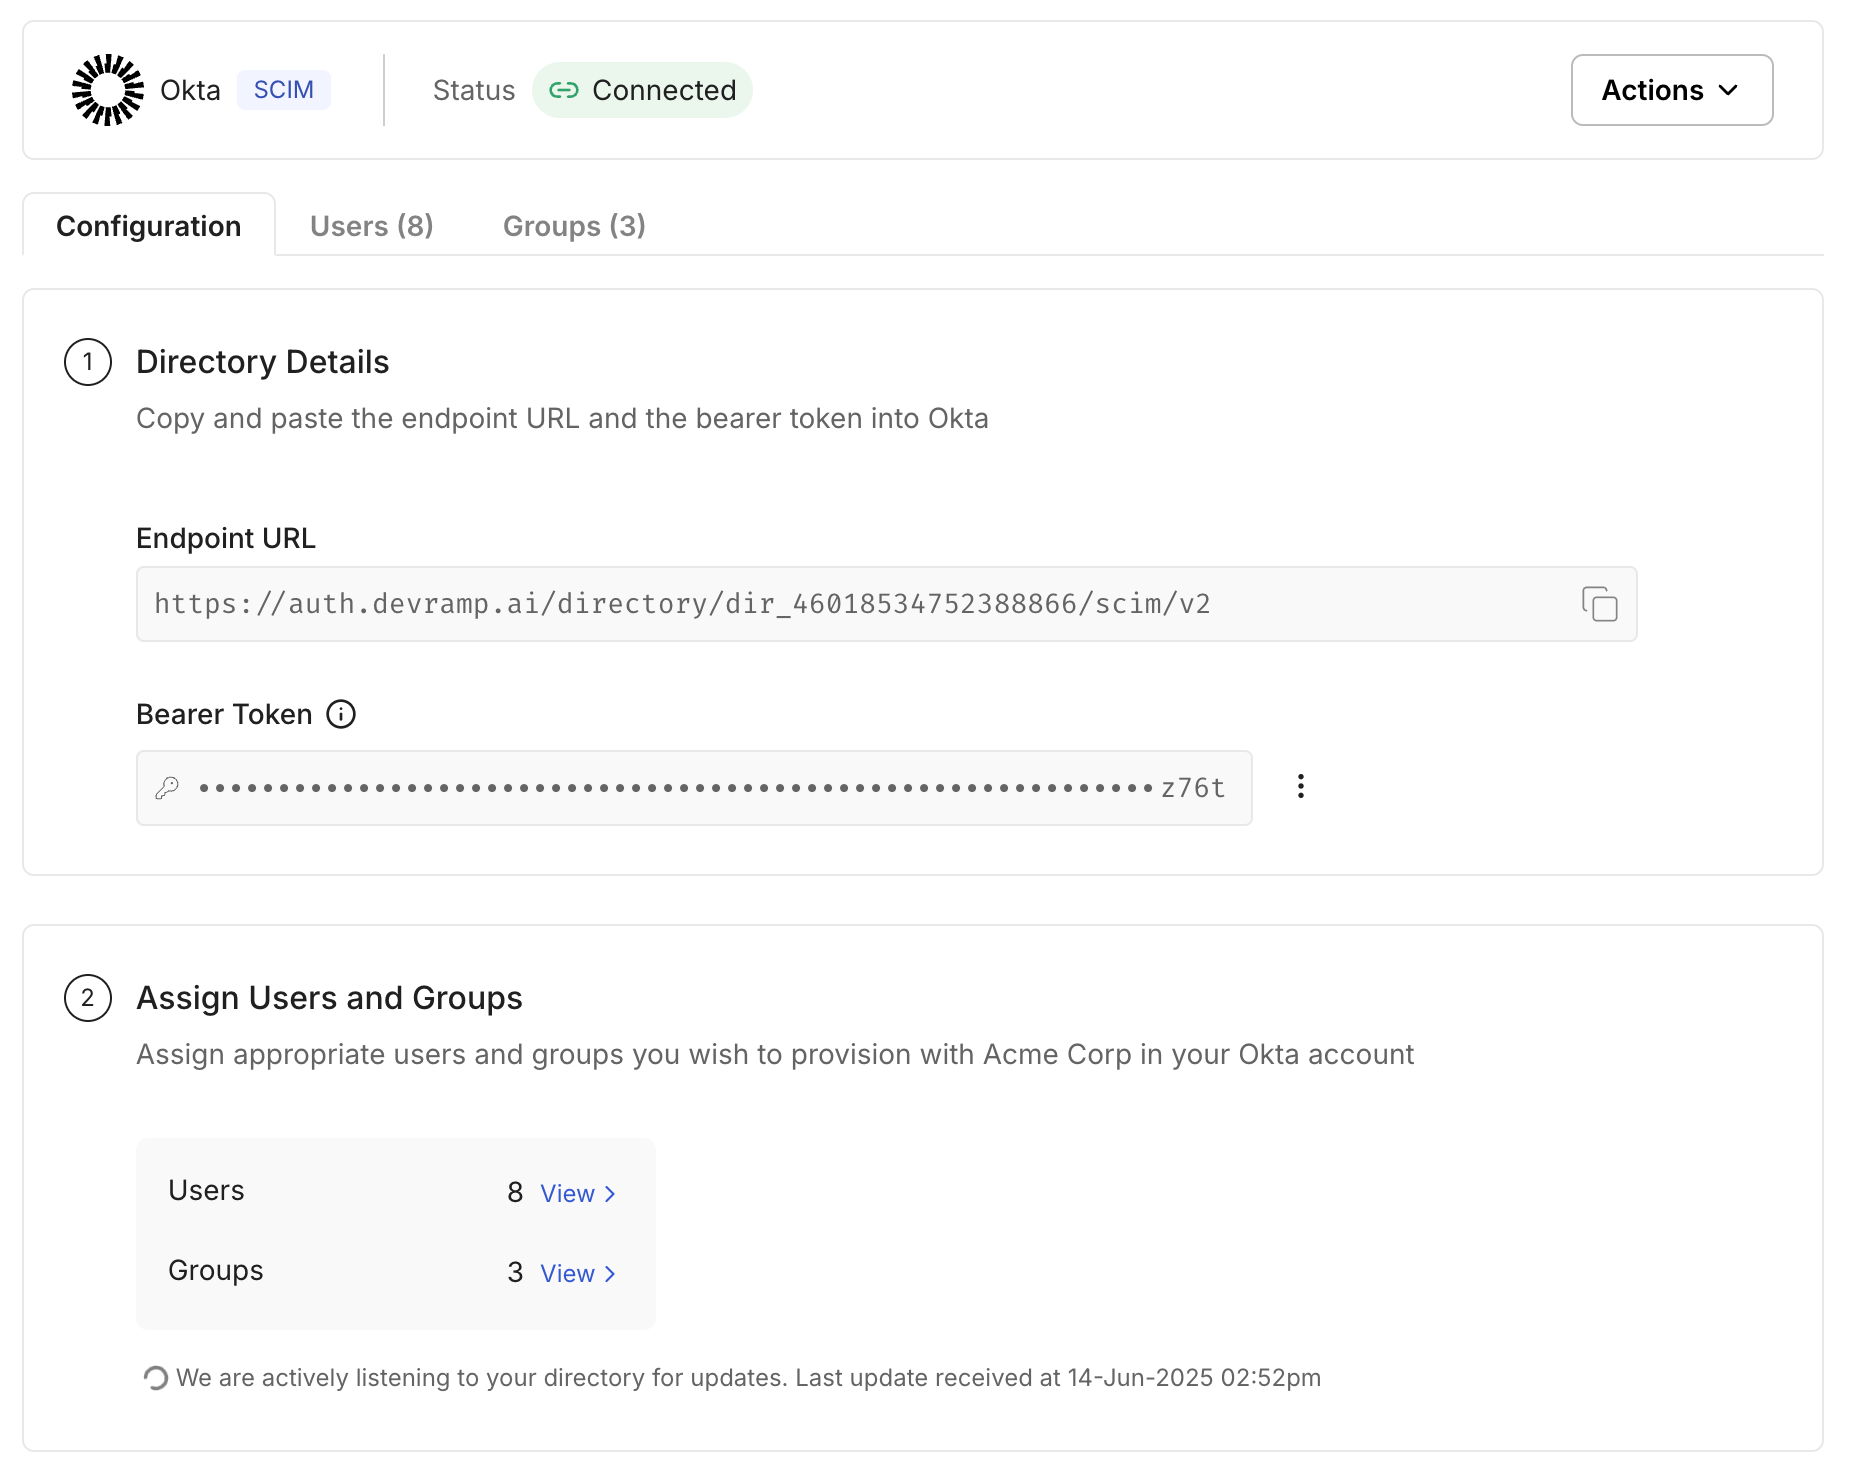Screen dimensions: 1864x1482
Task: Click the Directory Details heading
Action: click(262, 362)
